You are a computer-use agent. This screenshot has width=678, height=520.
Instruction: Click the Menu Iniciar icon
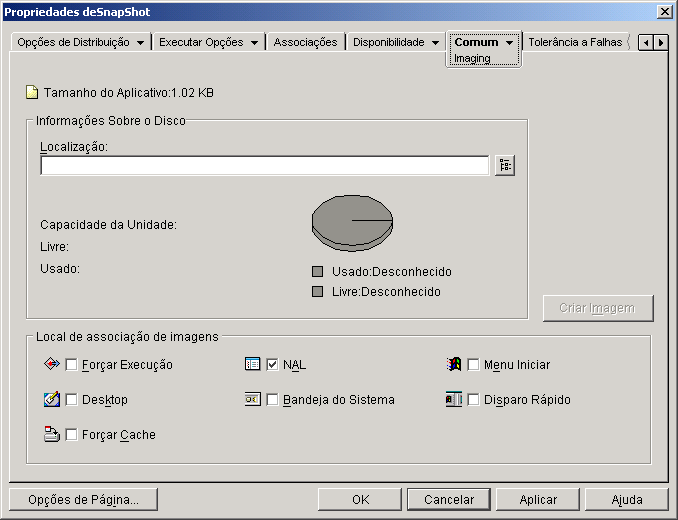click(454, 364)
